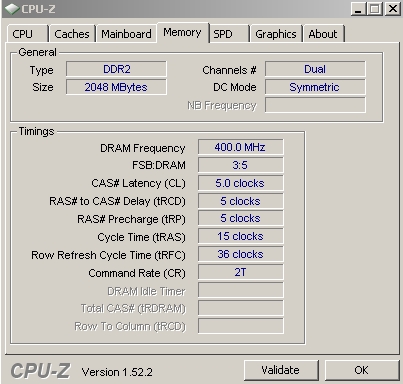Click the DC Mode label
The width and height of the screenshot is (403, 384).
coord(235,87)
